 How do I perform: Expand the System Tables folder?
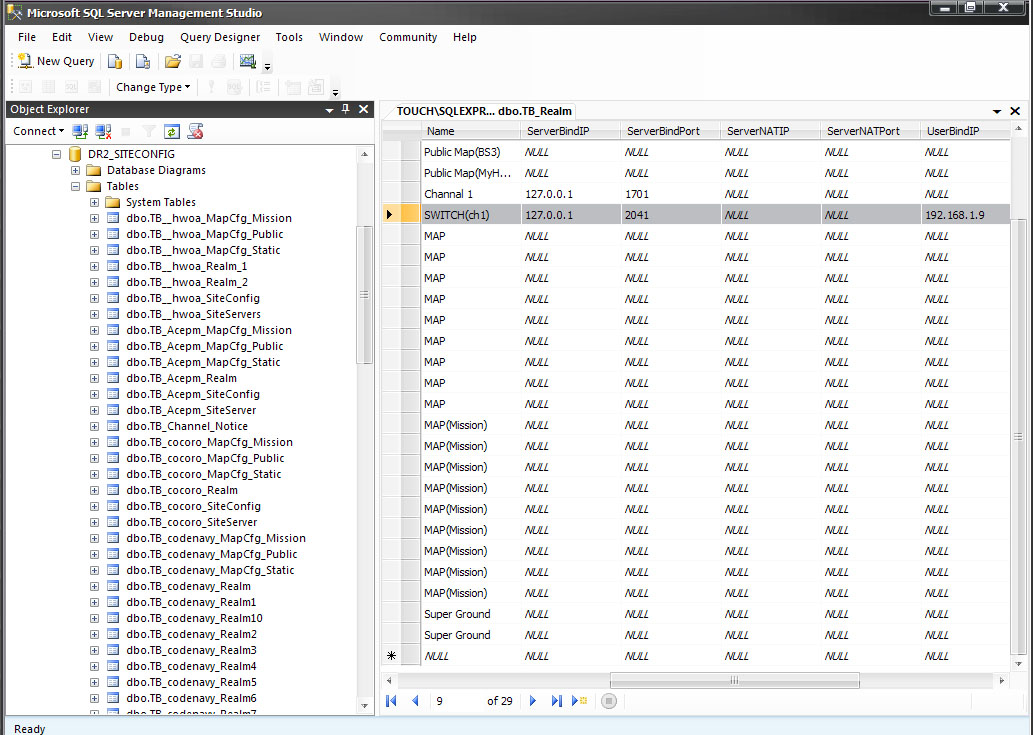pyautogui.click(x=95, y=202)
